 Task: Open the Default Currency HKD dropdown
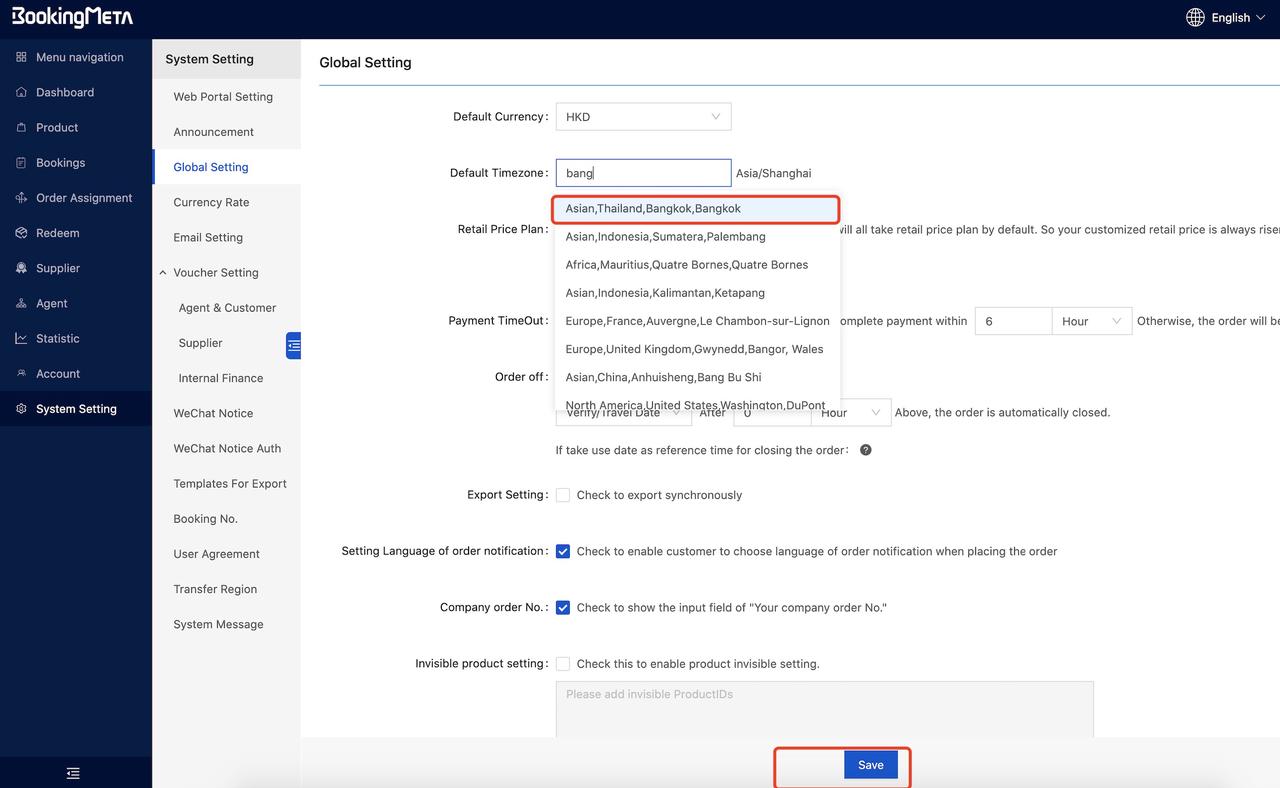pos(642,117)
